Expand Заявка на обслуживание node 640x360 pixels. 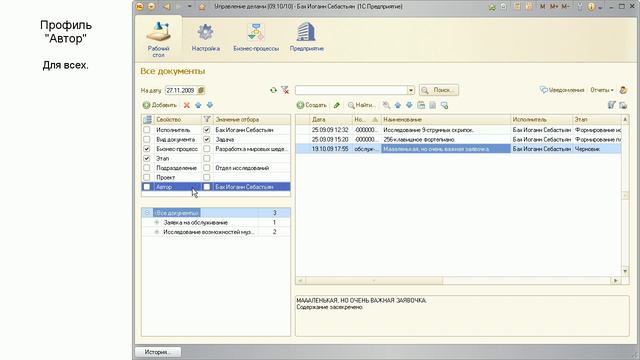point(157,222)
